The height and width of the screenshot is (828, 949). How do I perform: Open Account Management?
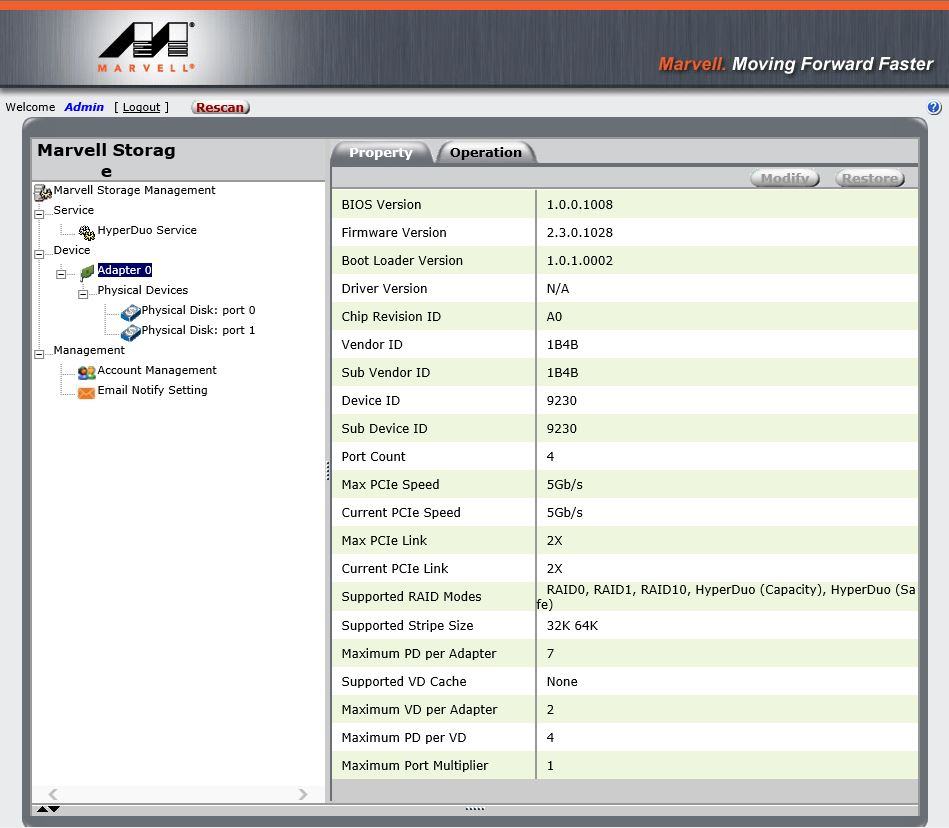157,370
